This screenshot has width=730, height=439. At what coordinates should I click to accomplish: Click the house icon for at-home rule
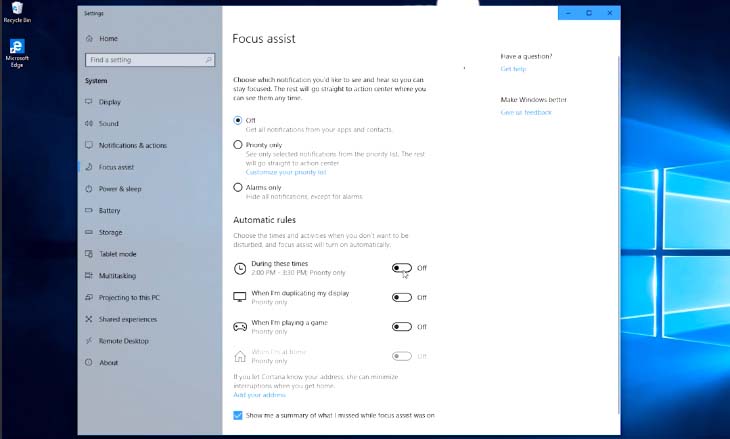240,356
